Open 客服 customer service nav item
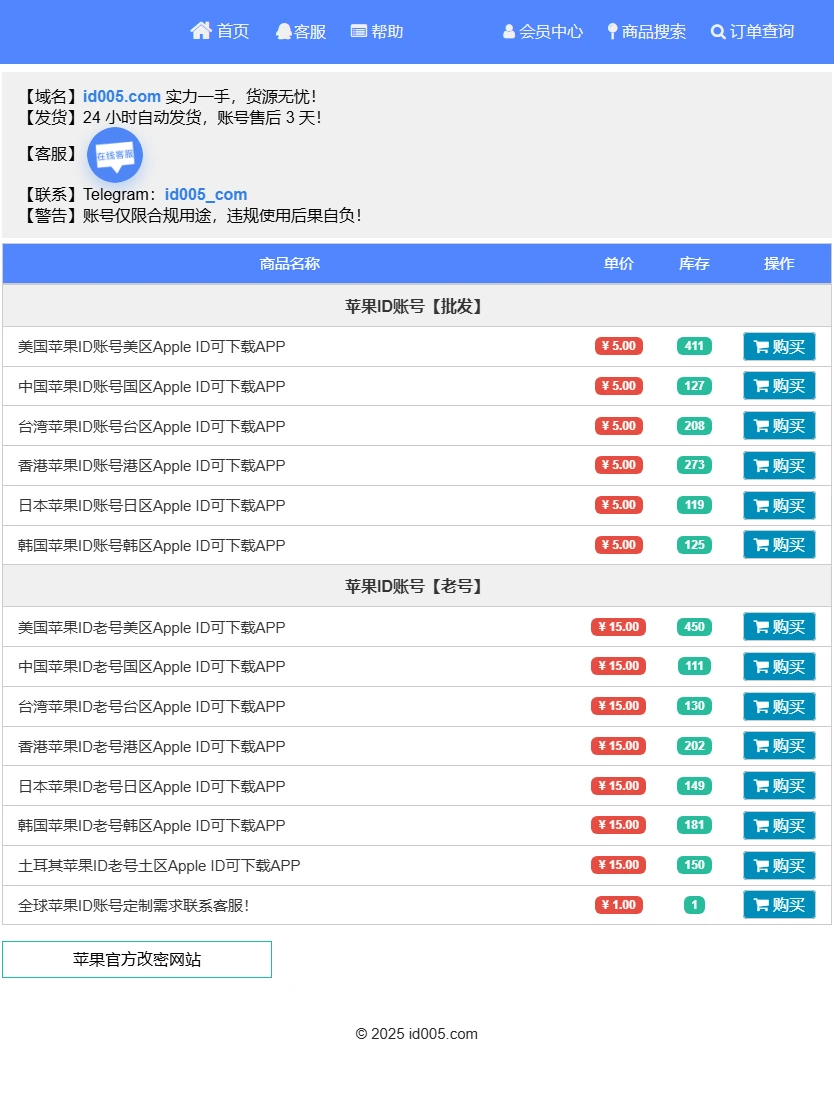The image size is (834, 1112). click(x=301, y=31)
